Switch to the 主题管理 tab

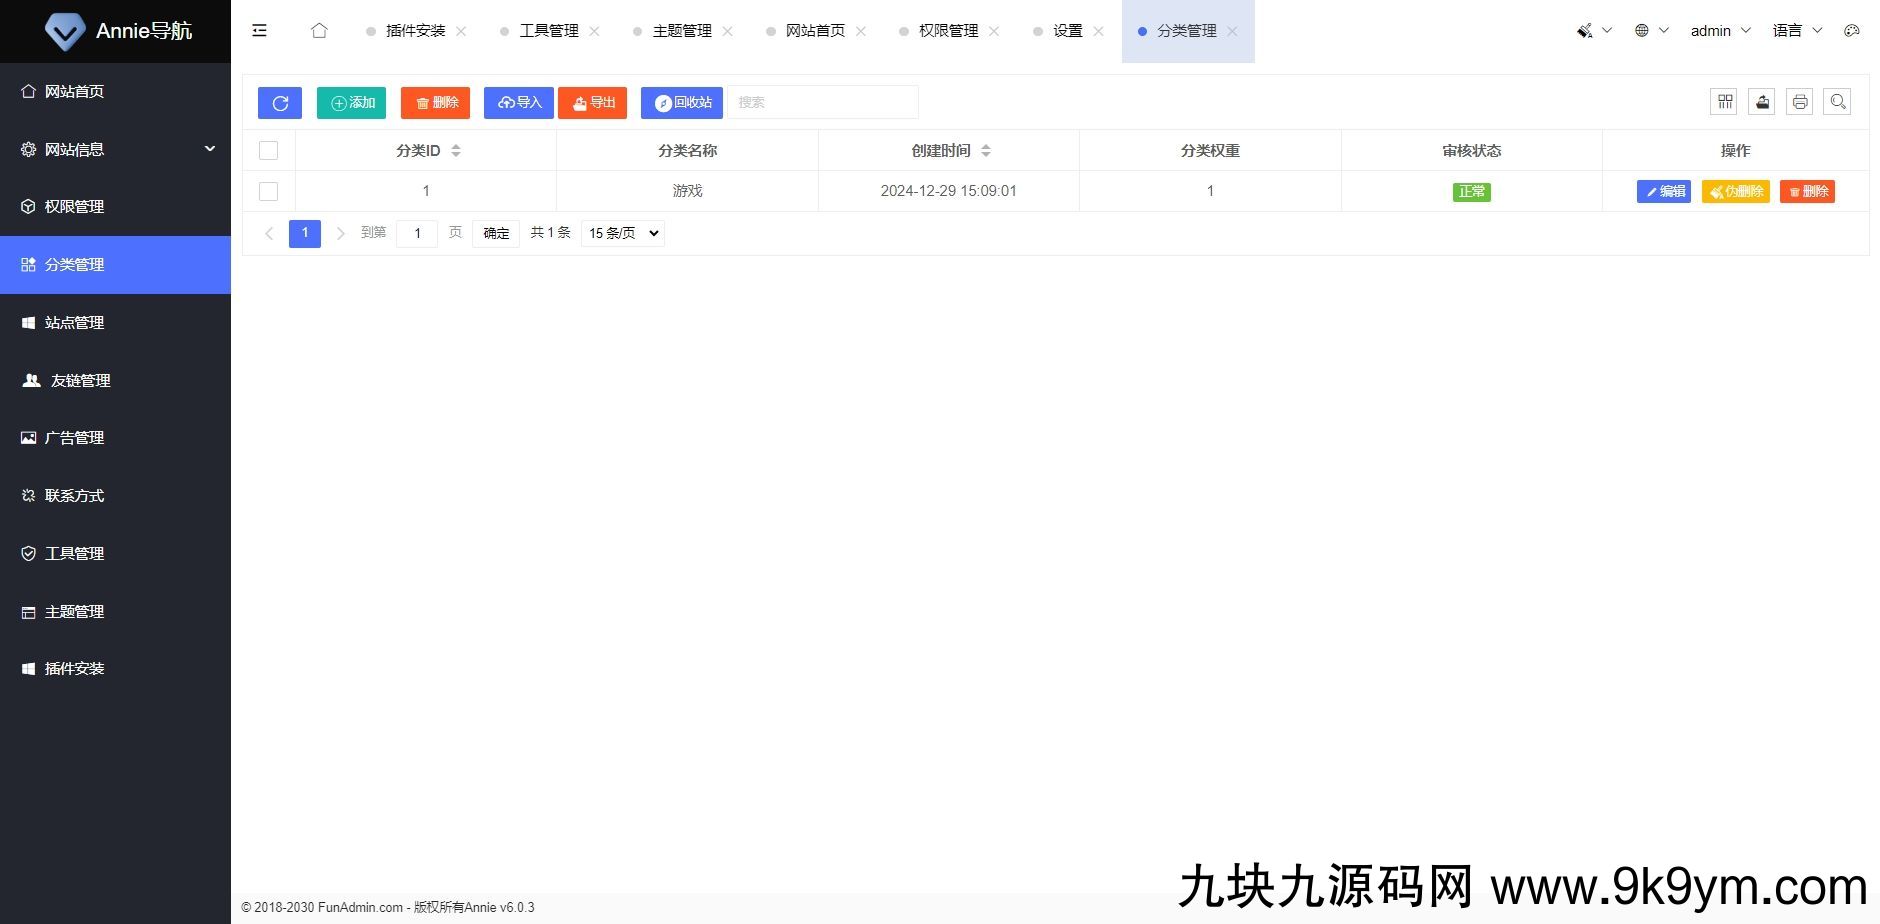[x=682, y=31]
